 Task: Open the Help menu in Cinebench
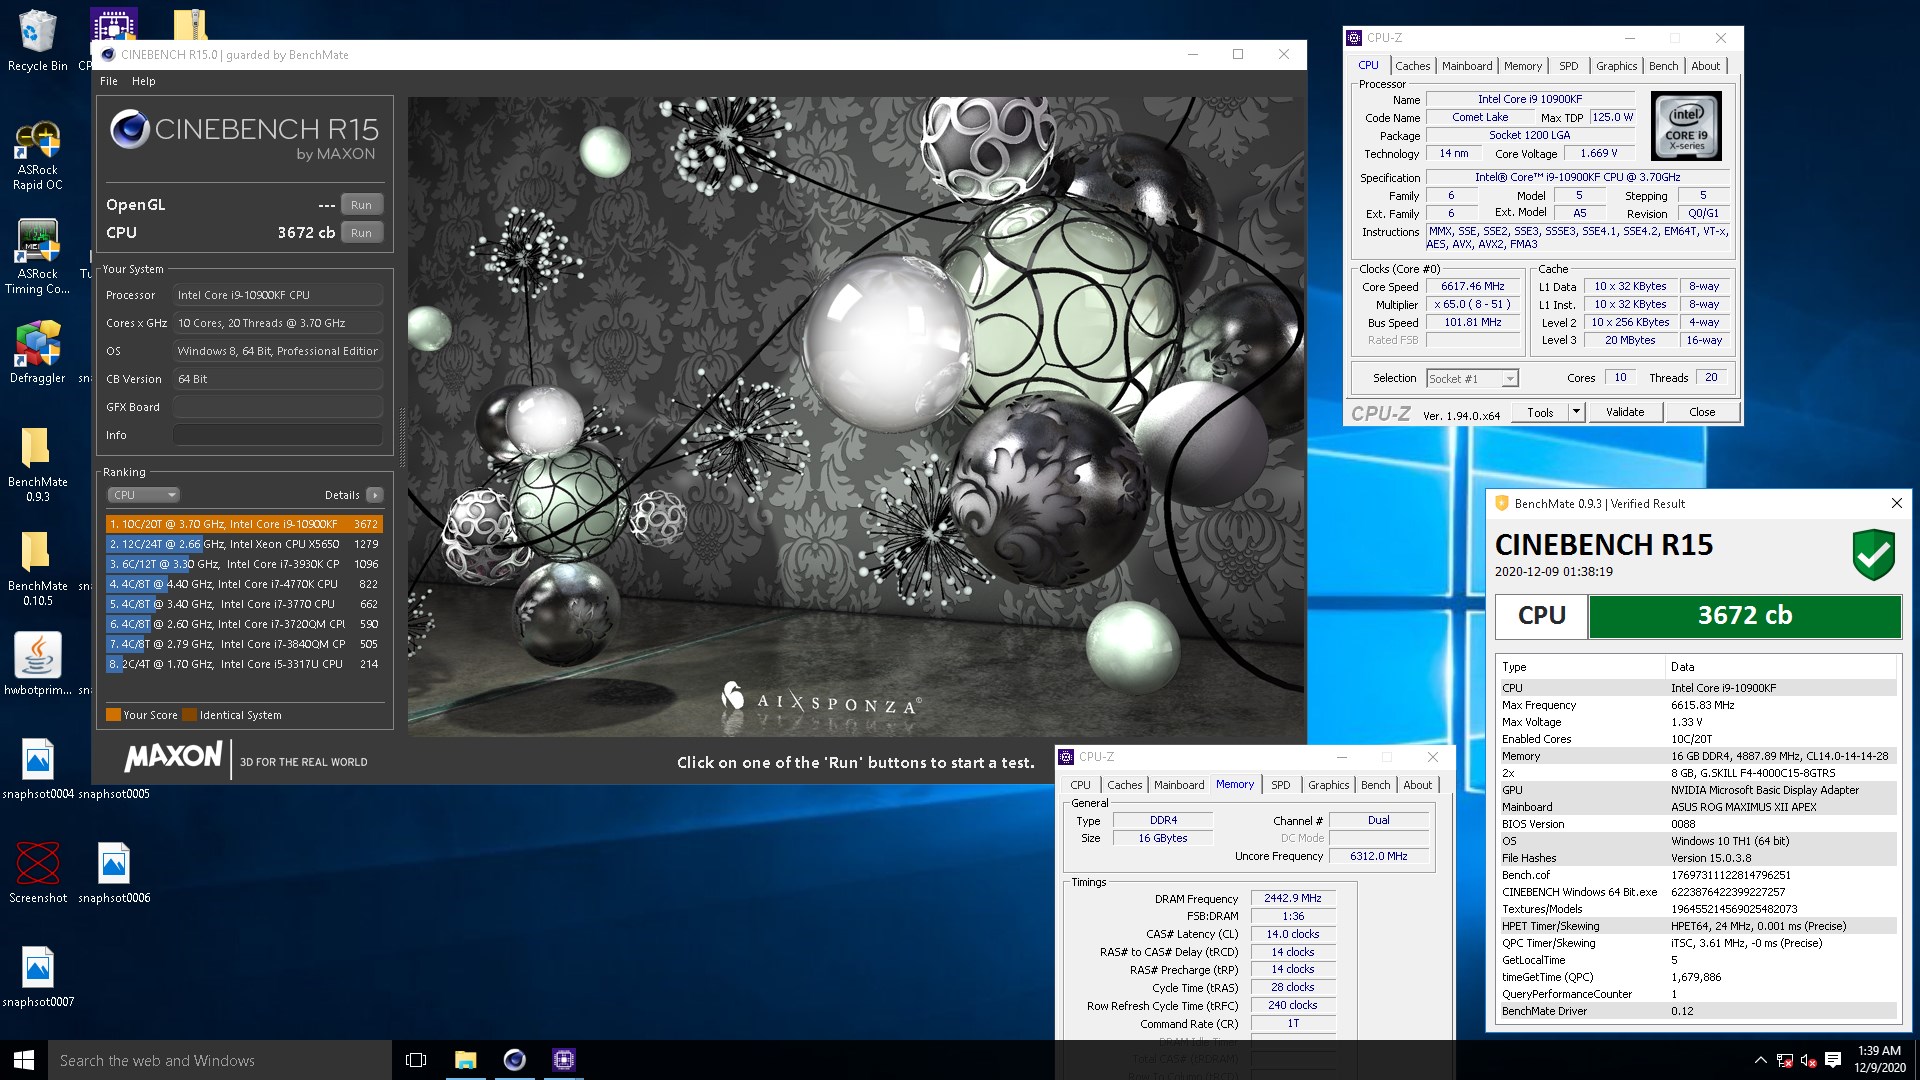click(x=144, y=81)
